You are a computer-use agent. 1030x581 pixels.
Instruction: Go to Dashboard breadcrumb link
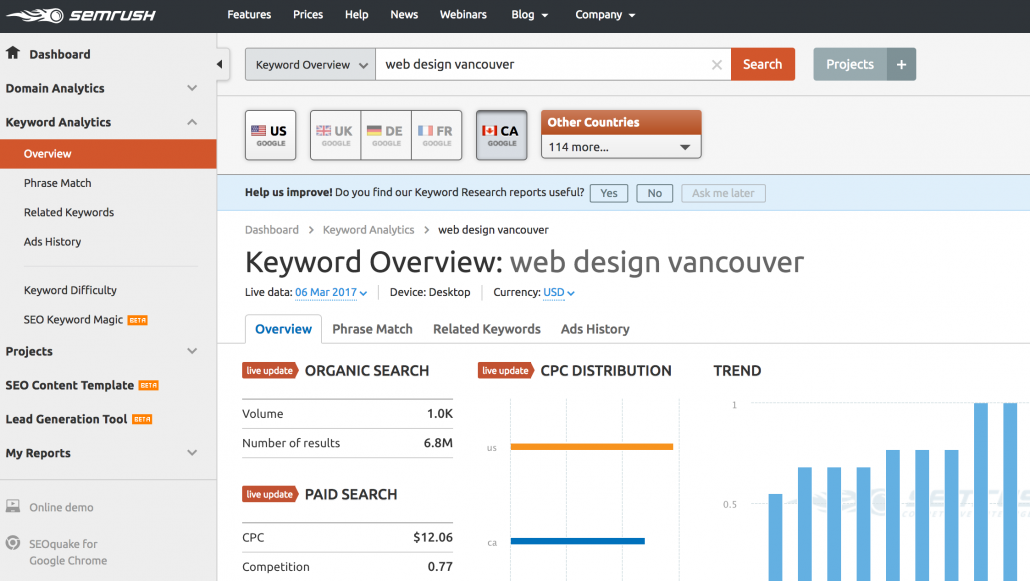[x=272, y=230]
